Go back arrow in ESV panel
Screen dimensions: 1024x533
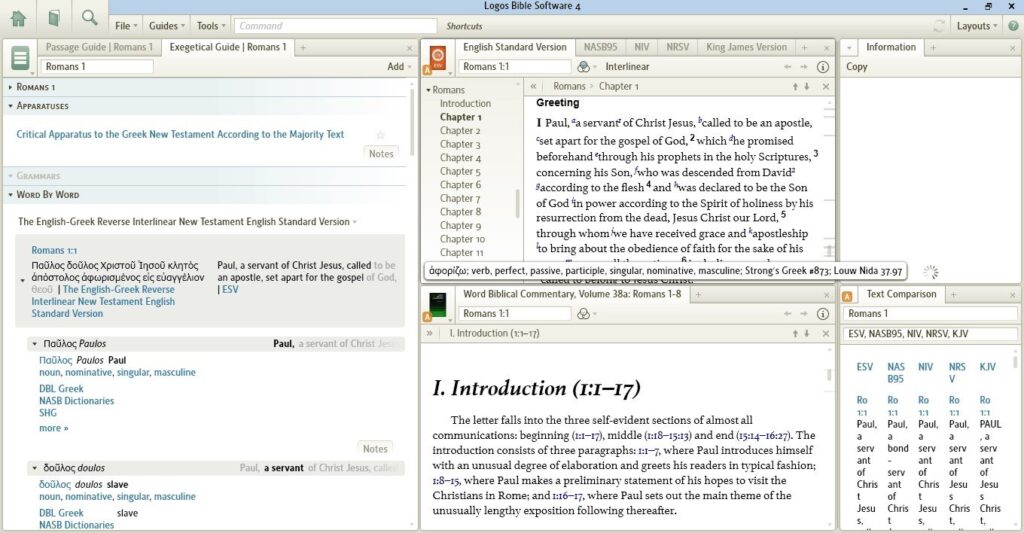click(788, 67)
